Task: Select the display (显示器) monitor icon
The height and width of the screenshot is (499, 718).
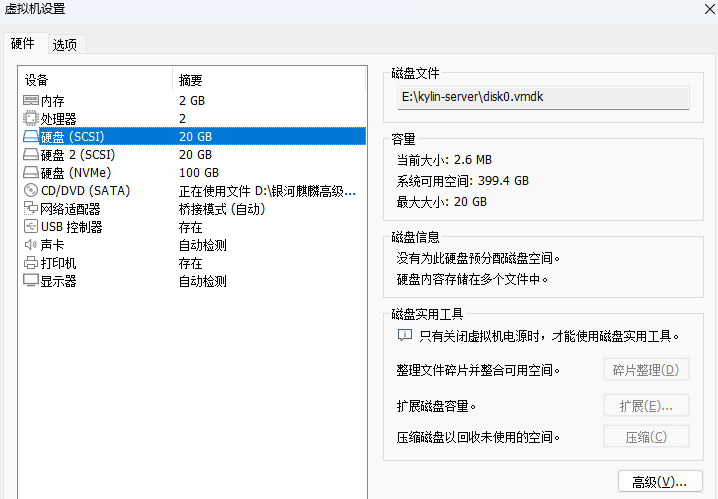Action: click(x=31, y=281)
